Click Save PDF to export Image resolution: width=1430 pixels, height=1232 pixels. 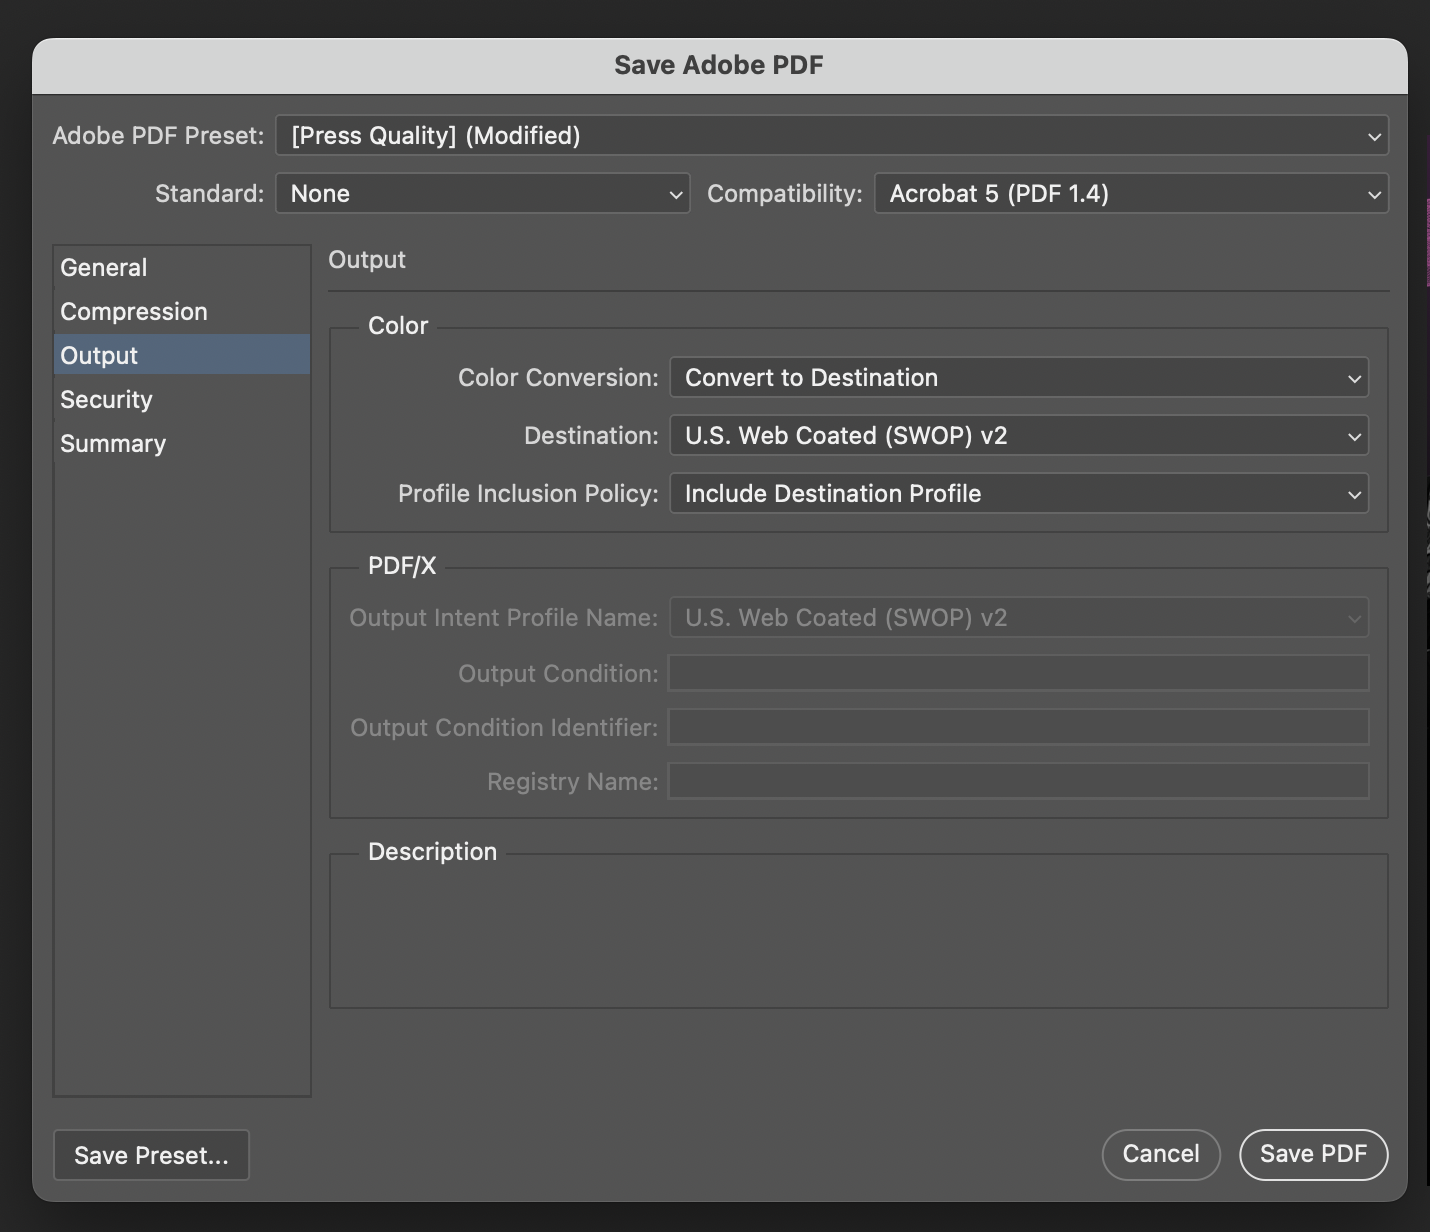tap(1313, 1154)
